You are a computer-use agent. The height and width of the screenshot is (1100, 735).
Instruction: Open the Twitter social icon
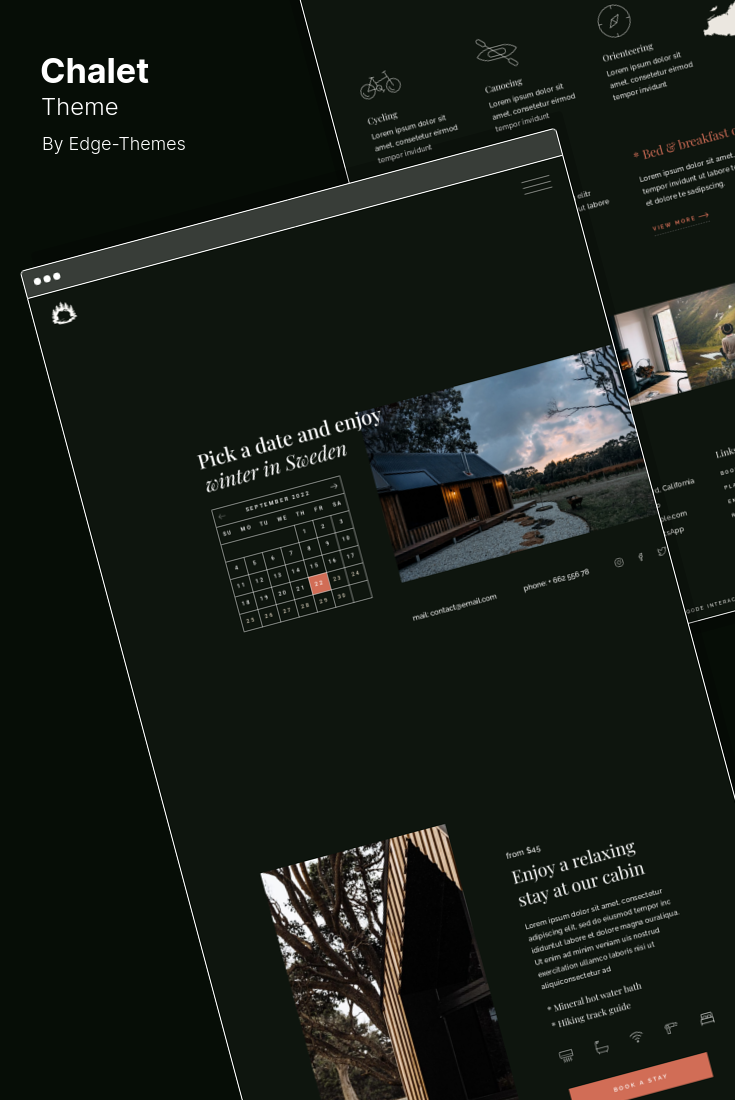pyautogui.click(x=661, y=551)
